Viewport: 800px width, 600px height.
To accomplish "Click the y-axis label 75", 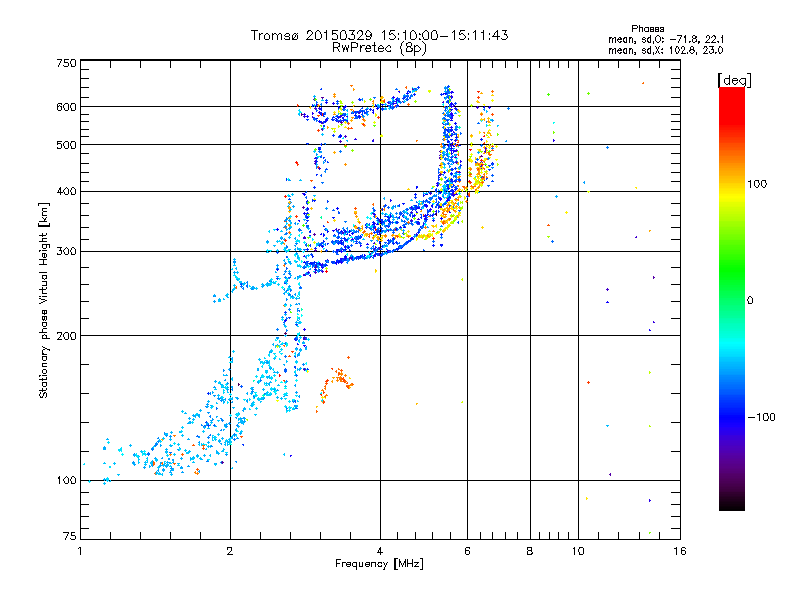I will click(70, 536).
